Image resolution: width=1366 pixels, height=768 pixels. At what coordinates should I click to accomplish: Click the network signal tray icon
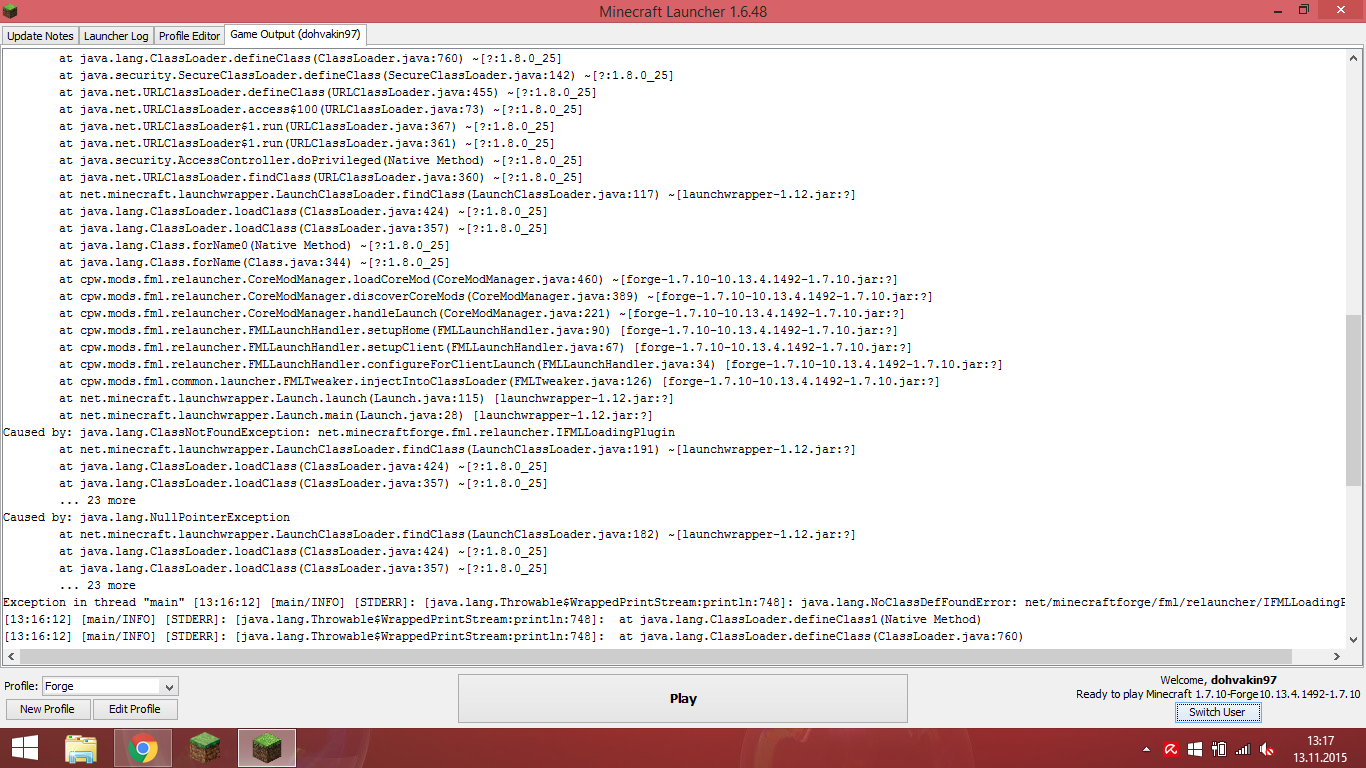[1242, 749]
